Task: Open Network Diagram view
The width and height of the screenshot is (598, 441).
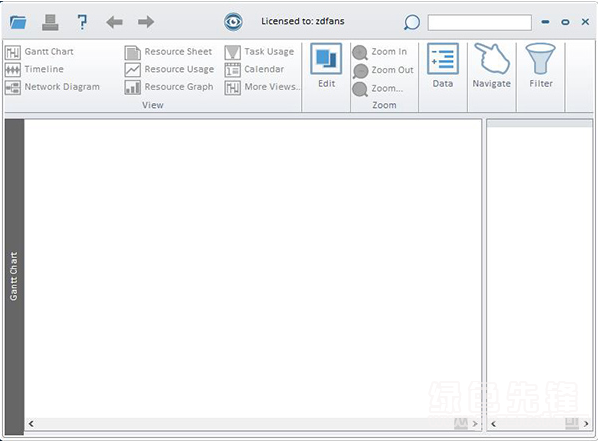Action: (x=52, y=87)
